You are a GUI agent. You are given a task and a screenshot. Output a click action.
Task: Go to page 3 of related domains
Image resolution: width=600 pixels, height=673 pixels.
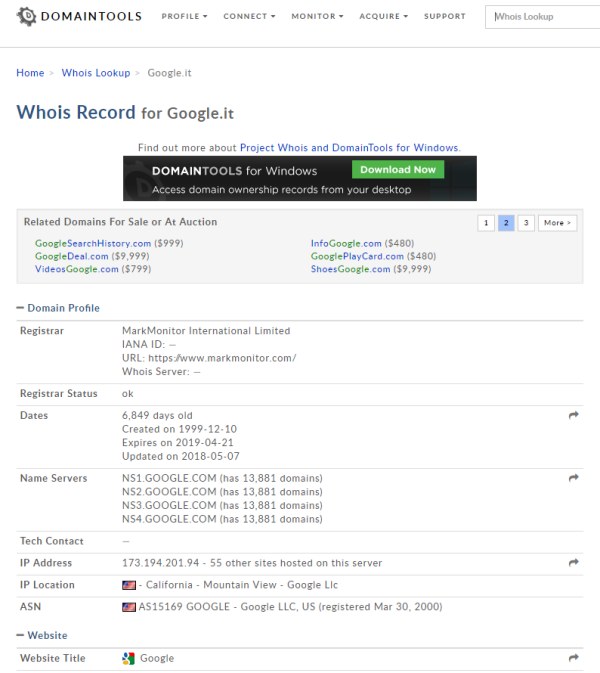(x=526, y=223)
